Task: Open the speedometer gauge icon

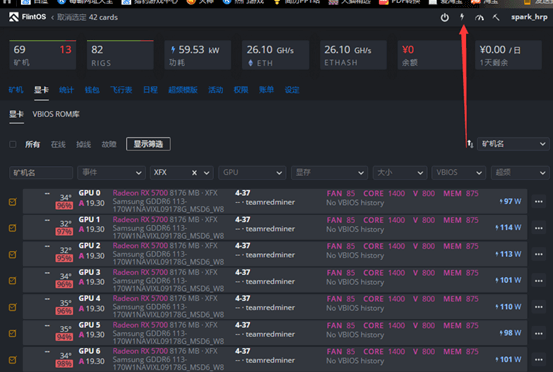Action: (479, 17)
